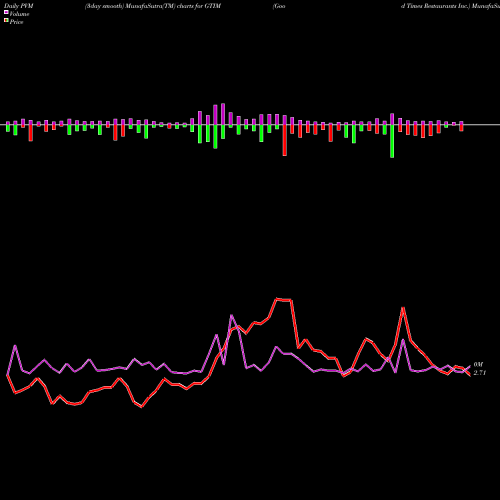Viewport: 500px width, 500px height.
Task: Click the Volume legend color swatch
Action: (6, 13)
